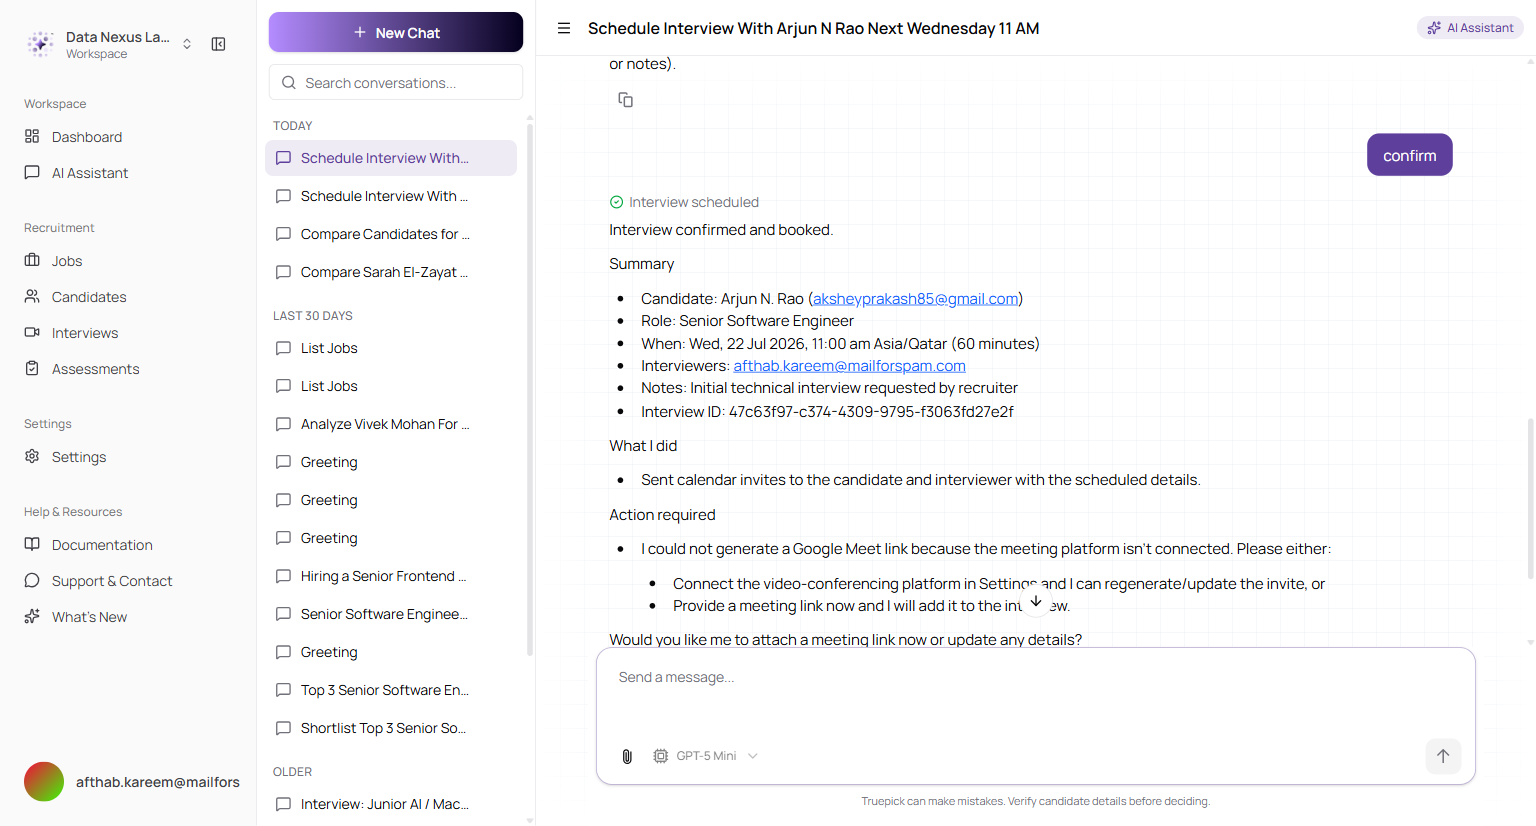Send message with the up-arrow button
The width and height of the screenshot is (1536, 826).
point(1443,756)
